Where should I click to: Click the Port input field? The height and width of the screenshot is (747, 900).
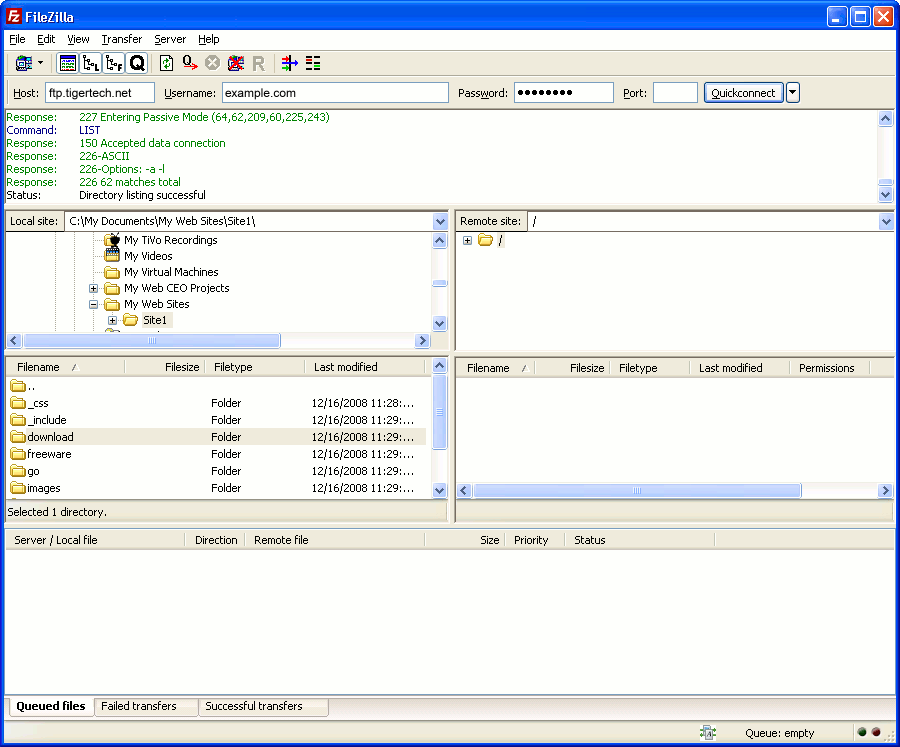pyautogui.click(x=675, y=93)
